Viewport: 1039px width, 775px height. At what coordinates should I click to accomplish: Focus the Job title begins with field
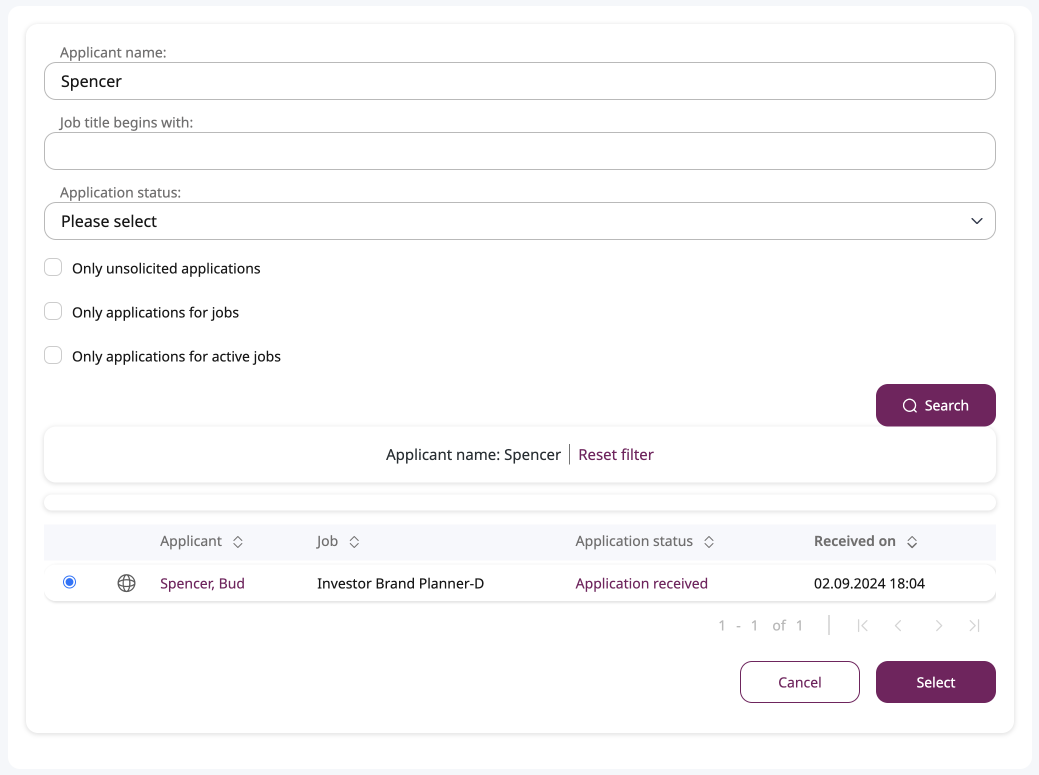(x=519, y=151)
